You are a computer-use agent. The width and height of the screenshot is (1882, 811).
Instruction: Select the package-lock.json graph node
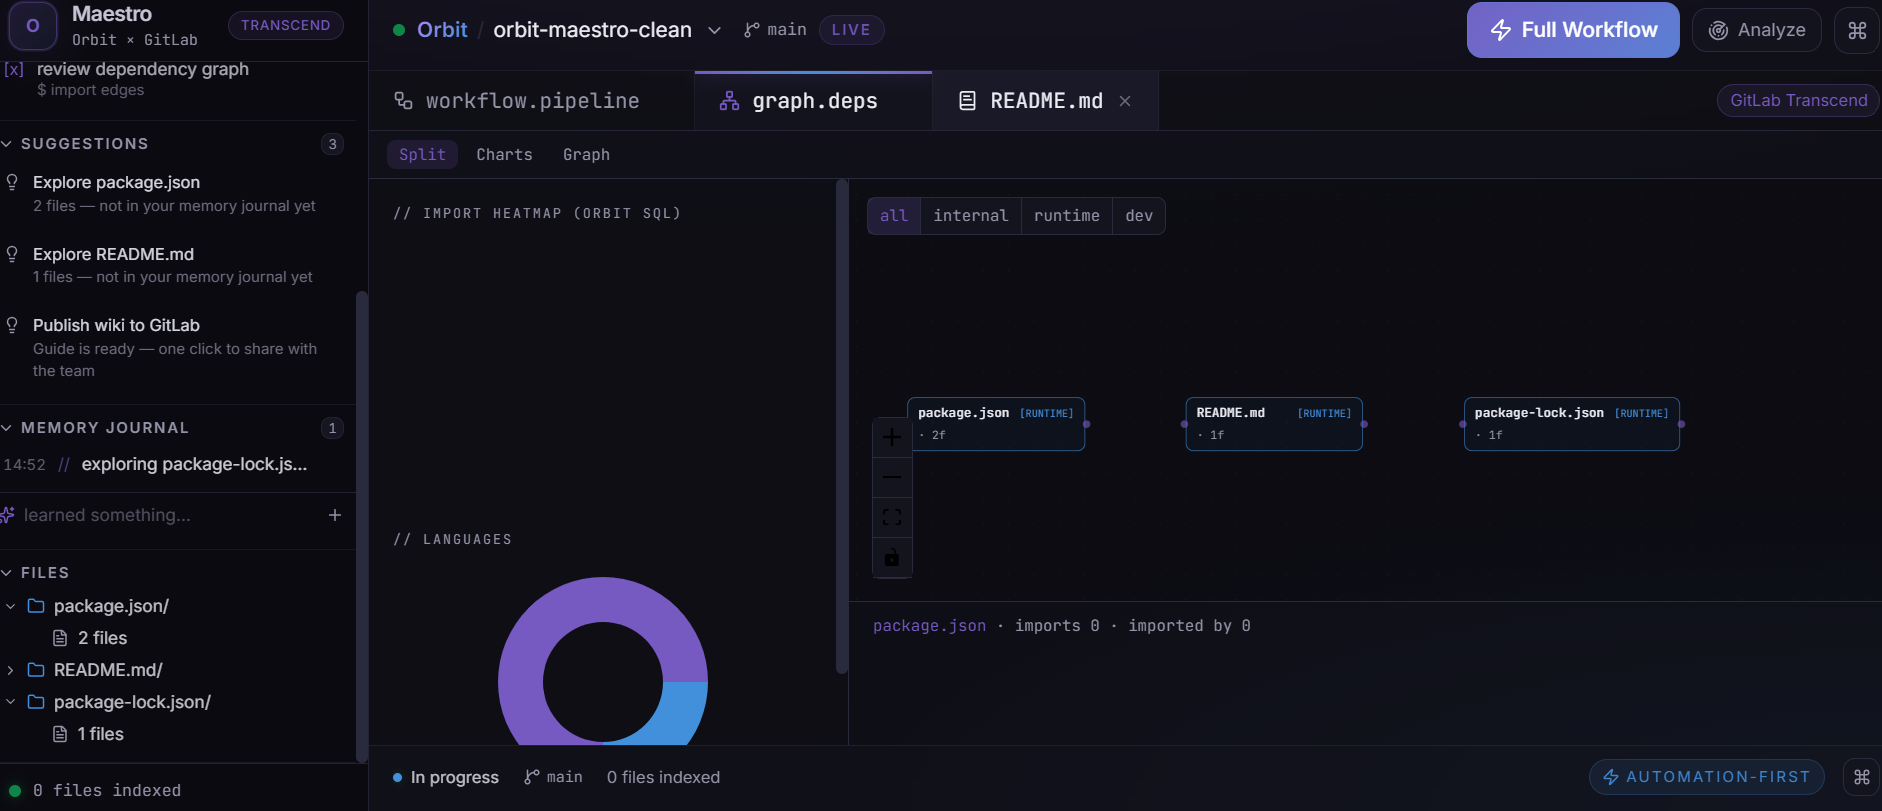pos(1572,424)
